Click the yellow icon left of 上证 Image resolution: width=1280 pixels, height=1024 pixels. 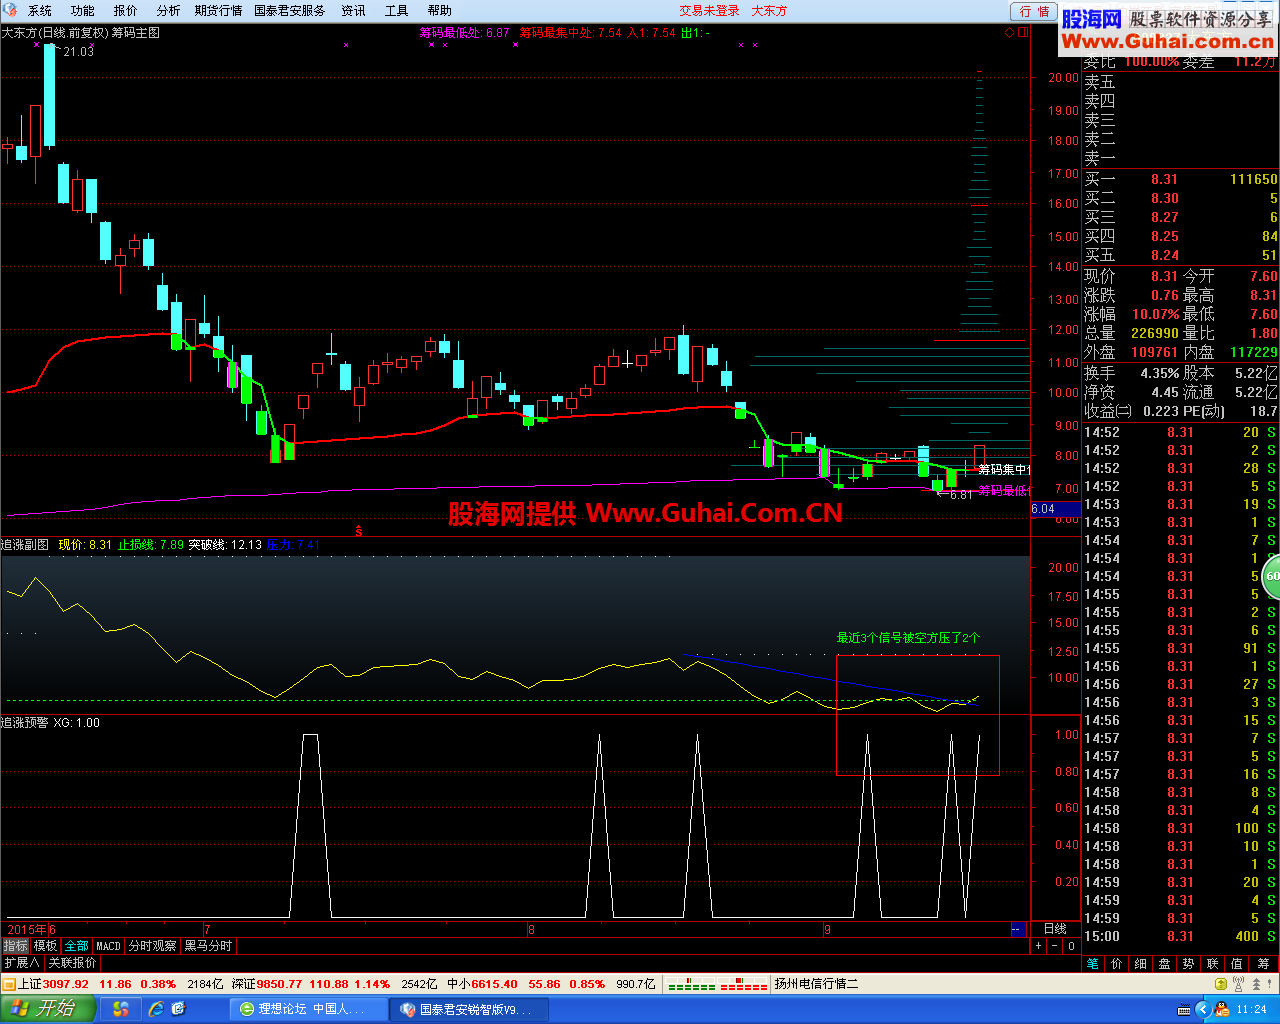coord(8,984)
